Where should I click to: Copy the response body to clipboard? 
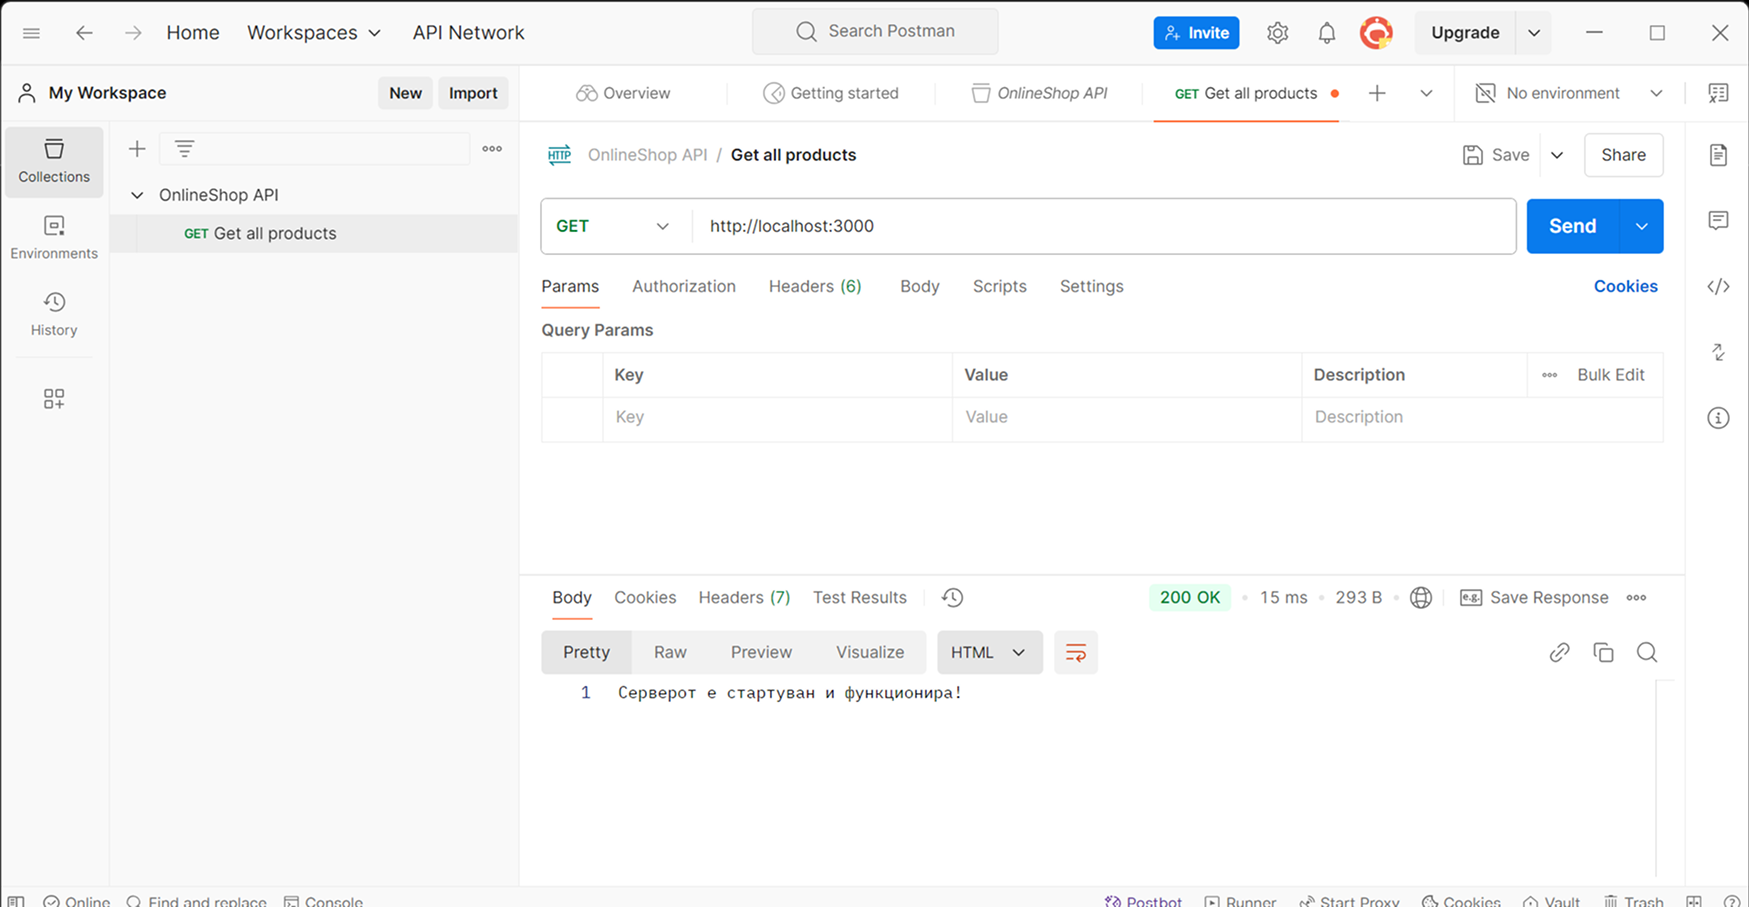[1603, 653]
